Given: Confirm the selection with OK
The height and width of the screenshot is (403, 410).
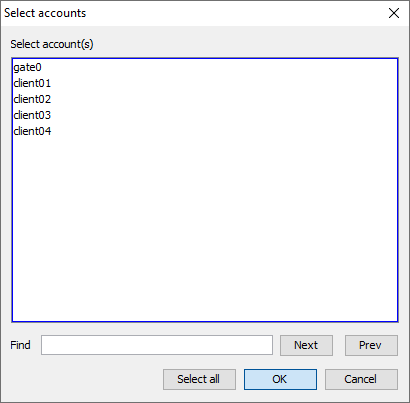Looking at the screenshot, I should pyautogui.click(x=280, y=379).
